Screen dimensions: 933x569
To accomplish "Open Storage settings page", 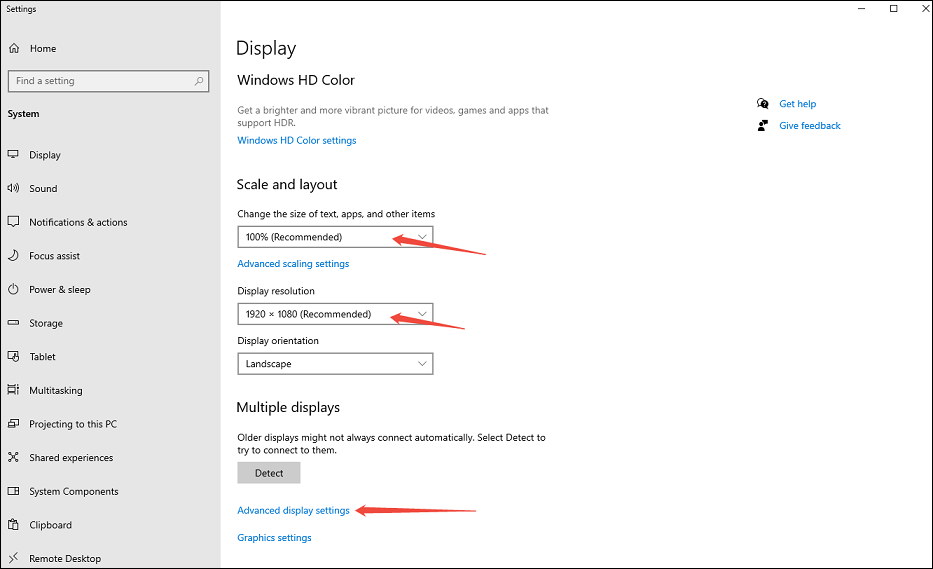I will [46, 323].
